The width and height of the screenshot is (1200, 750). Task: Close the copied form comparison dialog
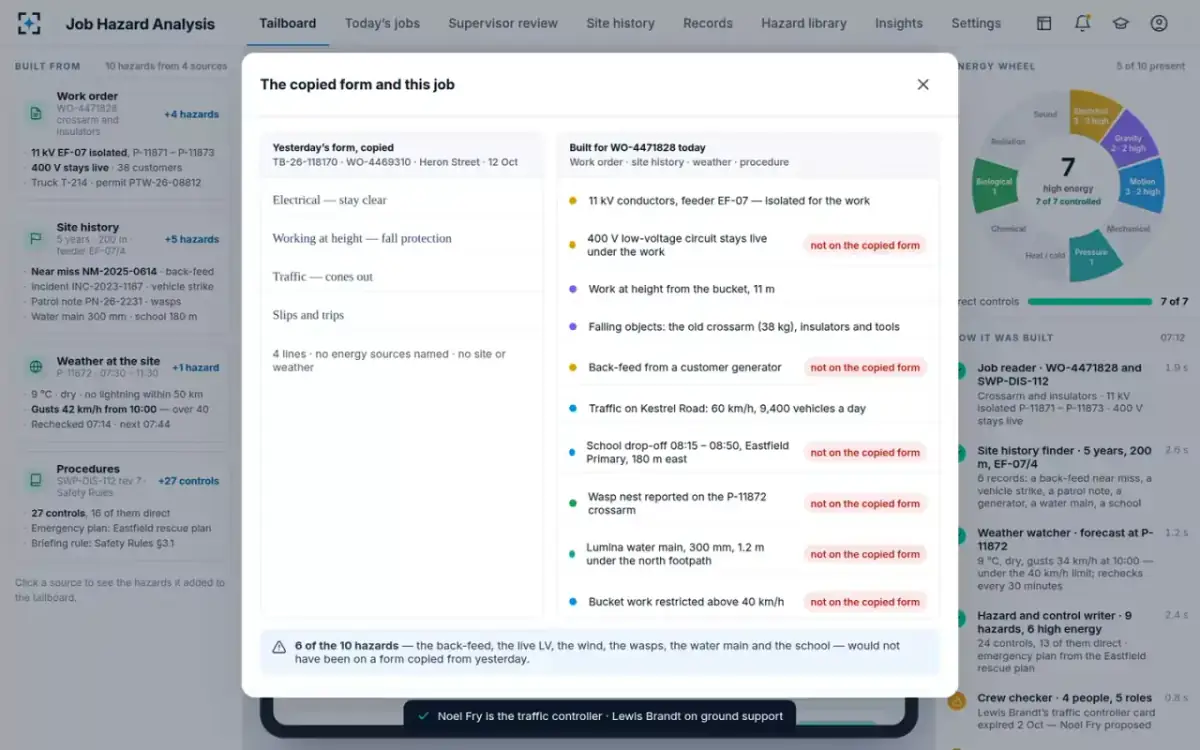point(923,84)
